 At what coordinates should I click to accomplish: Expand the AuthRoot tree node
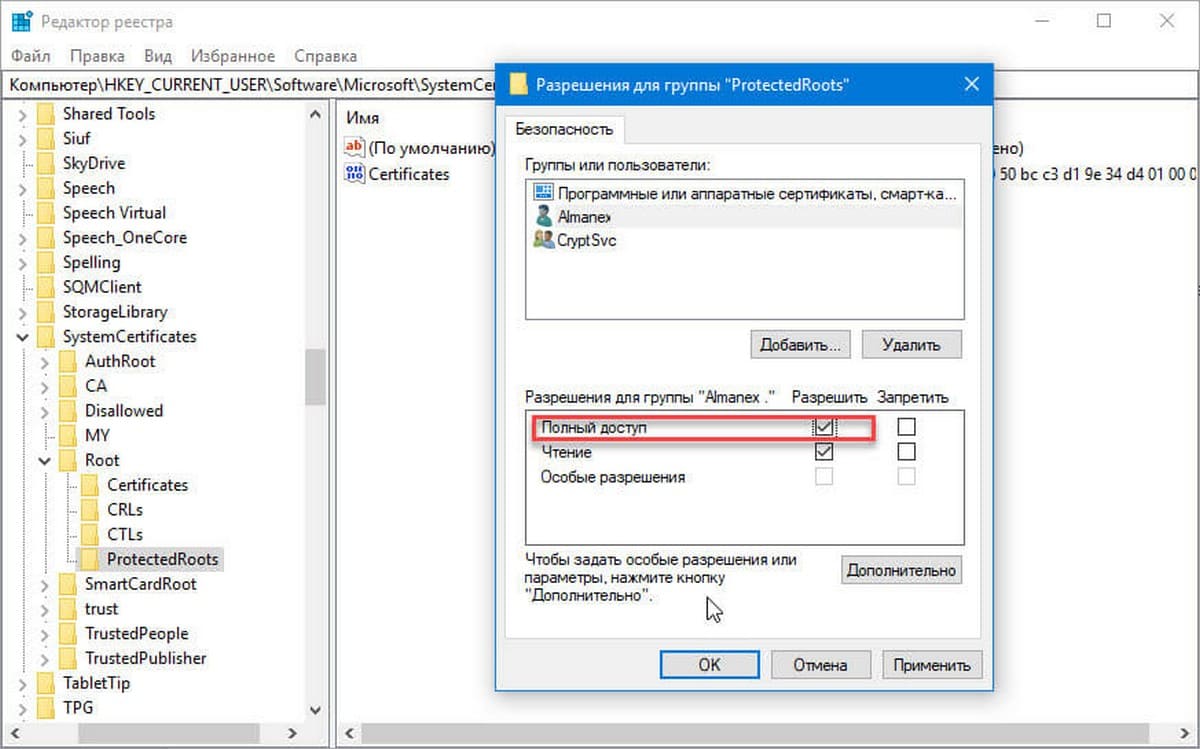(45, 361)
